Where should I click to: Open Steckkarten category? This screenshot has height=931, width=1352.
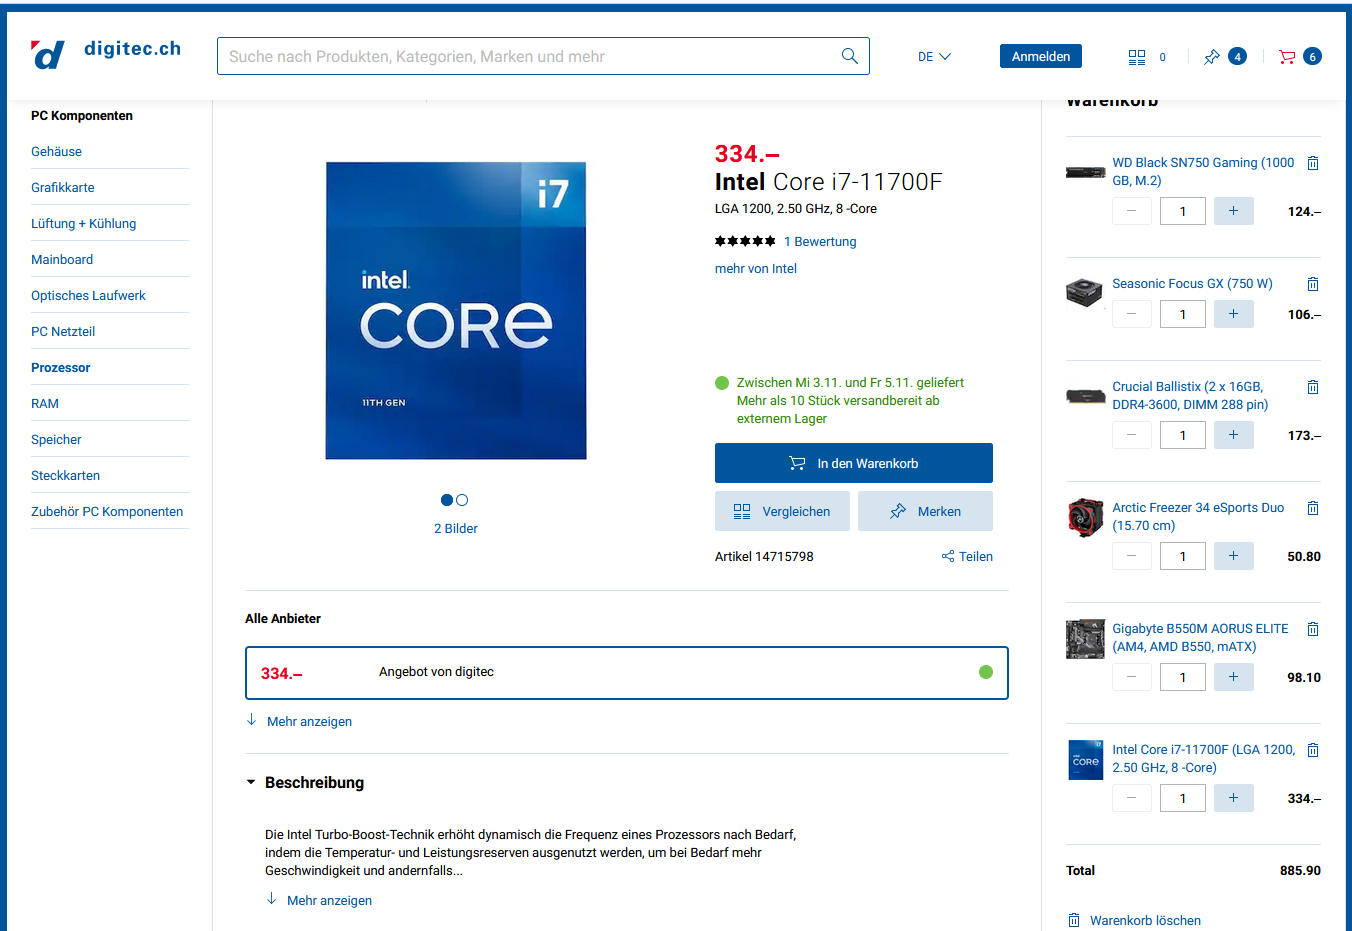pyautogui.click(x=65, y=476)
